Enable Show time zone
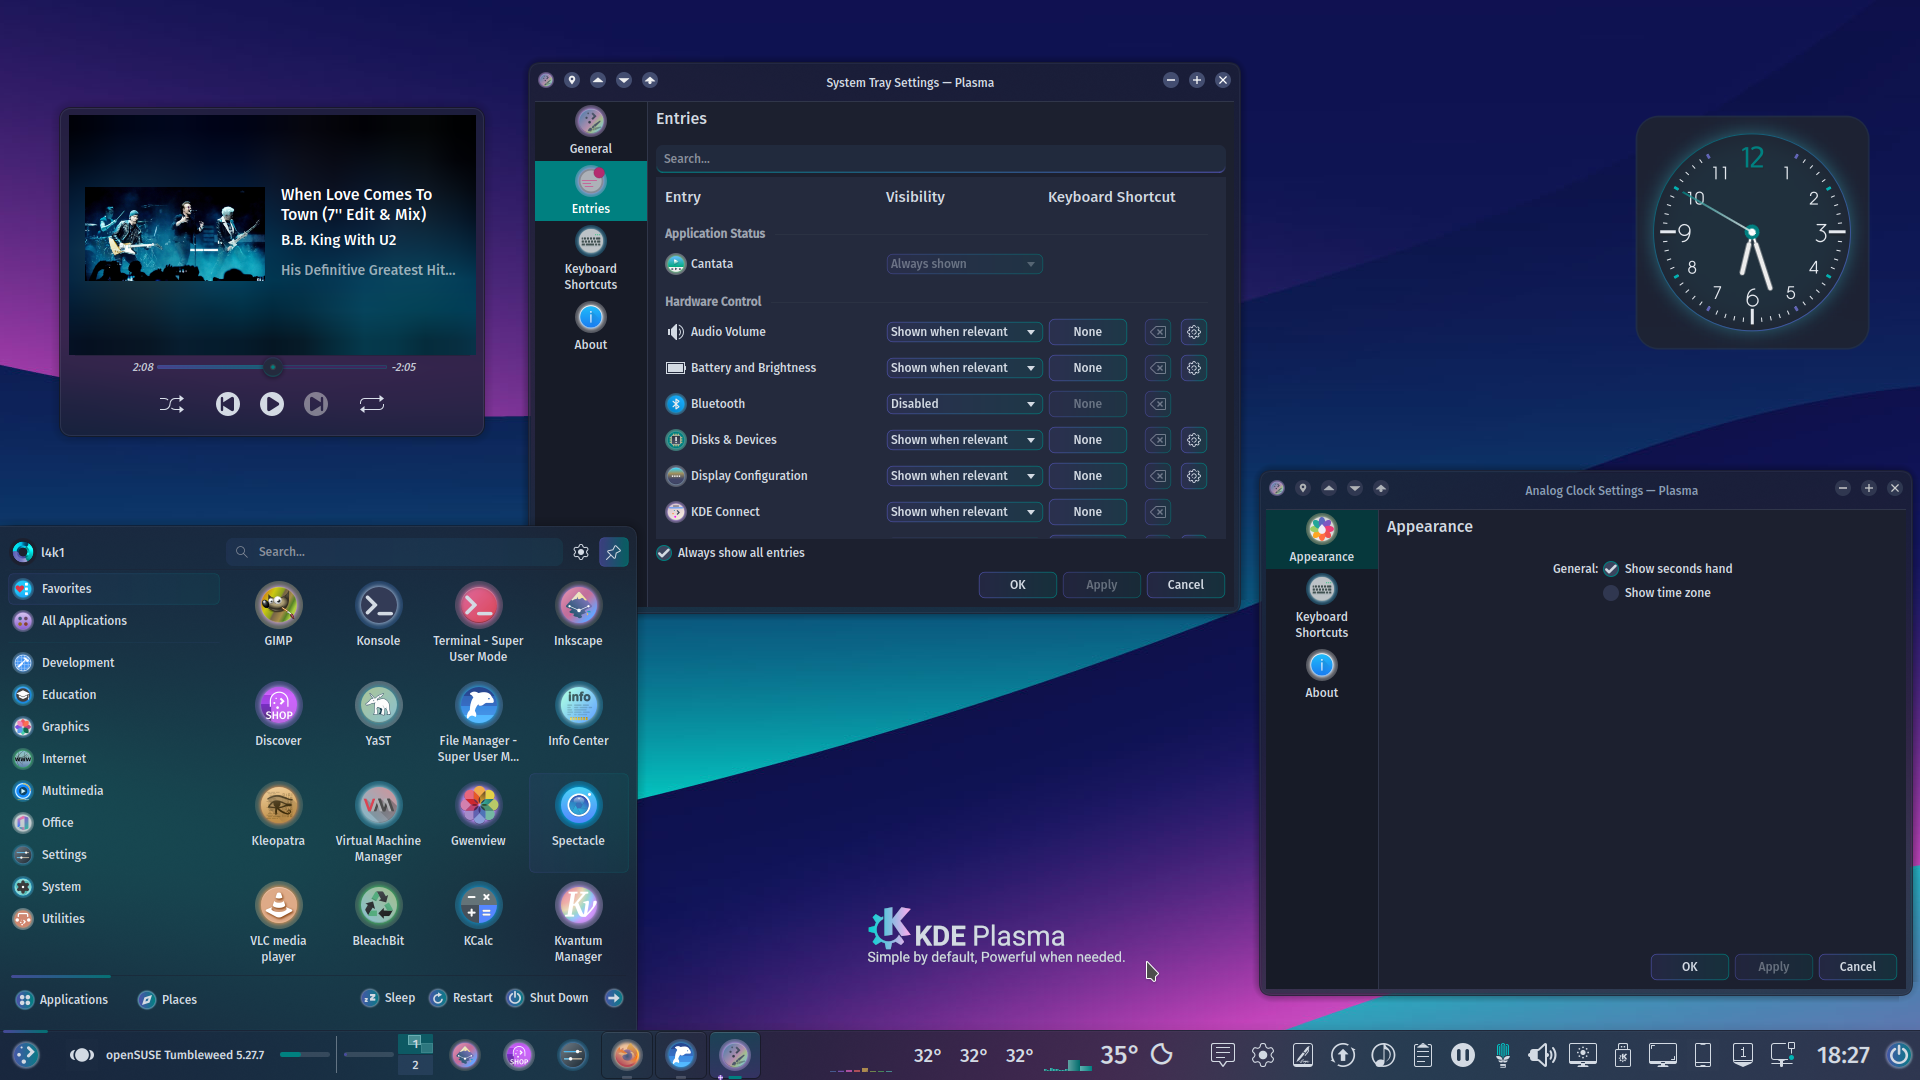Image resolution: width=1920 pixels, height=1080 pixels. click(x=1657, y=592)
